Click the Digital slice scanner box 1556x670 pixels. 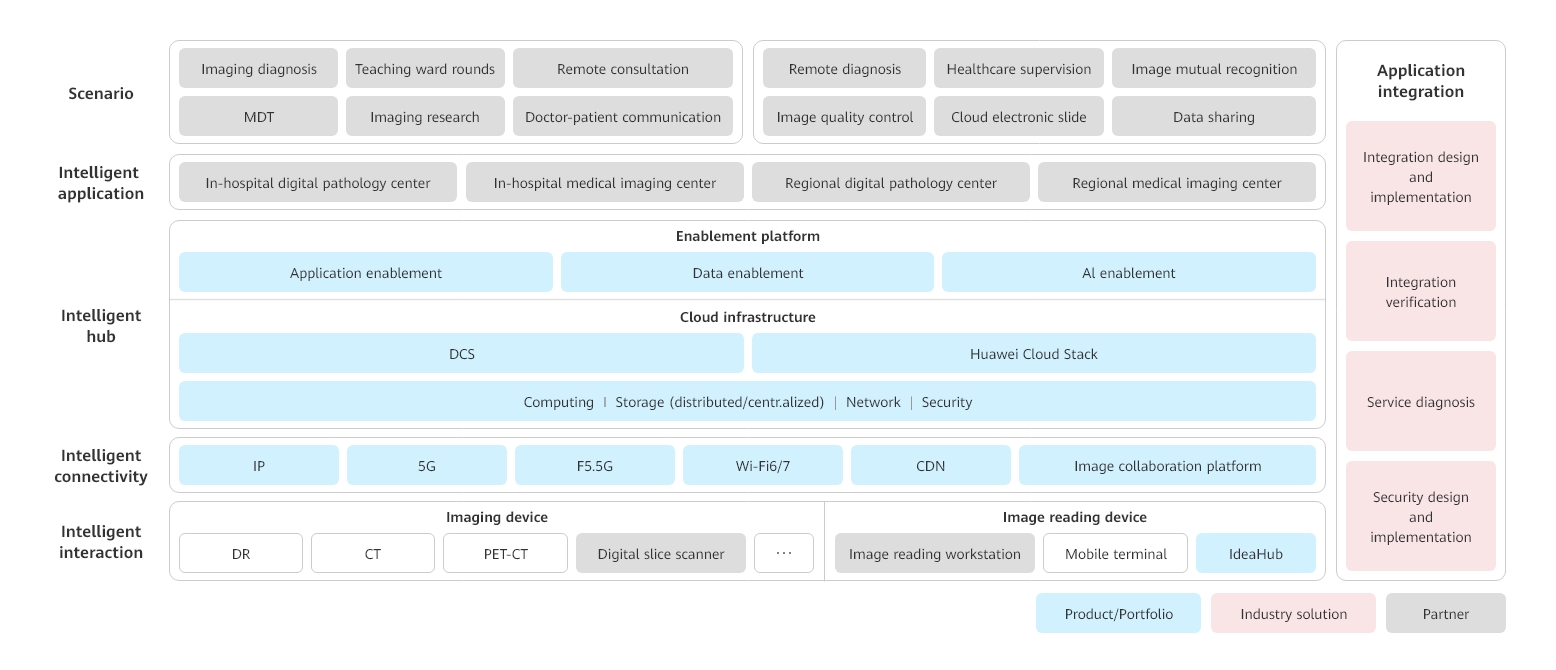[661, 553]
